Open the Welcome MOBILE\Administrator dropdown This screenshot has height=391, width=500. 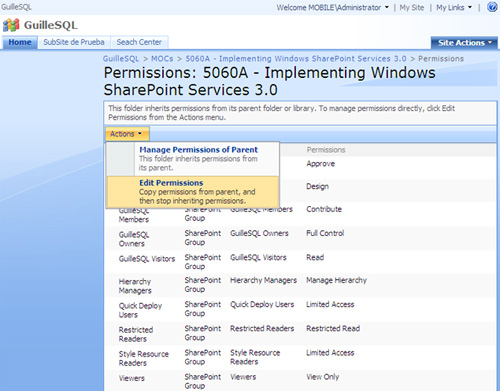(332, 7)
